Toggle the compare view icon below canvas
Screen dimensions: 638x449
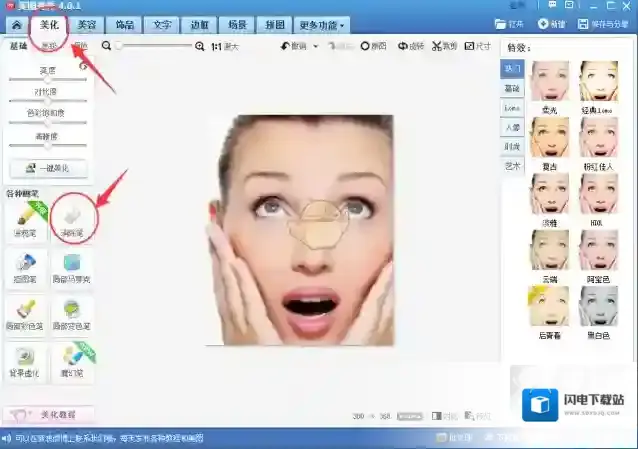(437, 416)
